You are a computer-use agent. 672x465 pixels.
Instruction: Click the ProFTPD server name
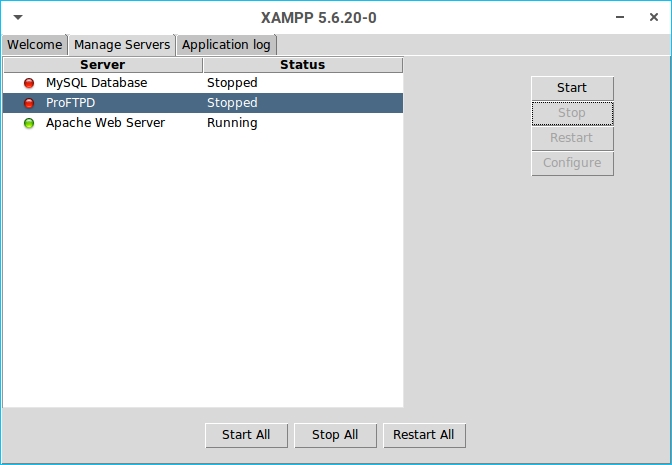(x=70, y=103)
